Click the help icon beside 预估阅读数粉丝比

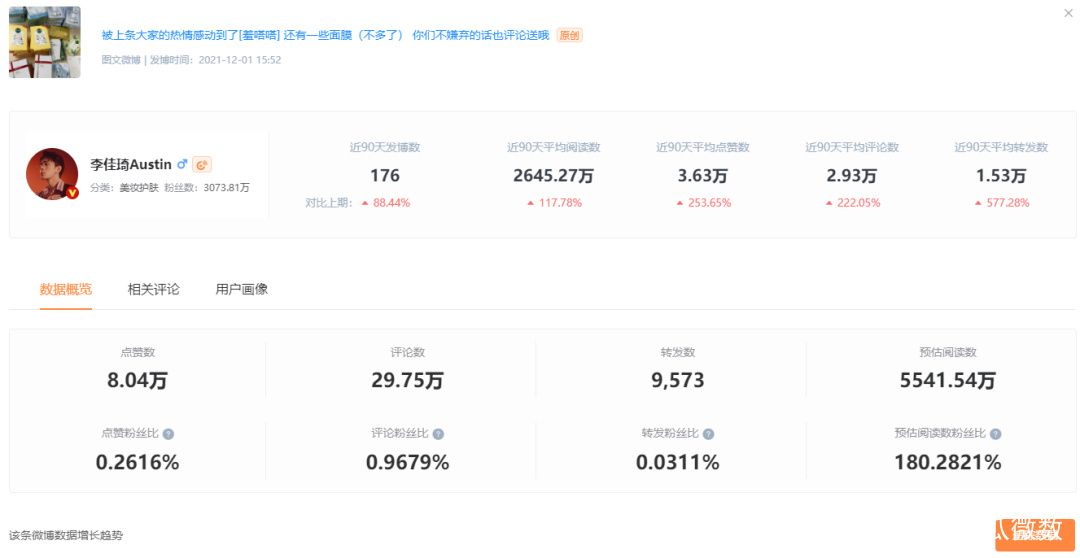(995, 434)
